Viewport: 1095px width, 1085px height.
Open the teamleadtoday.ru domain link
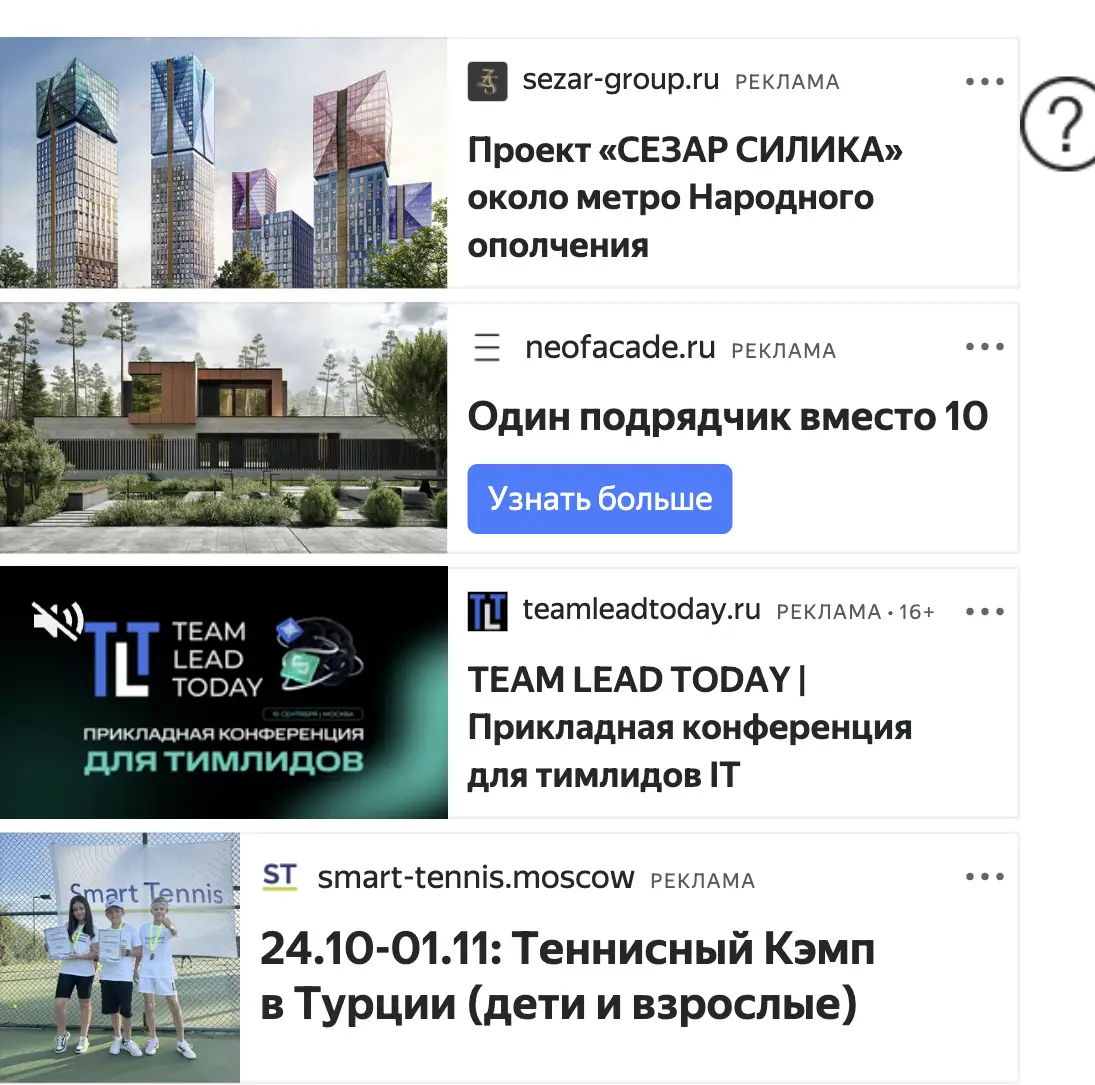[642, 610]
